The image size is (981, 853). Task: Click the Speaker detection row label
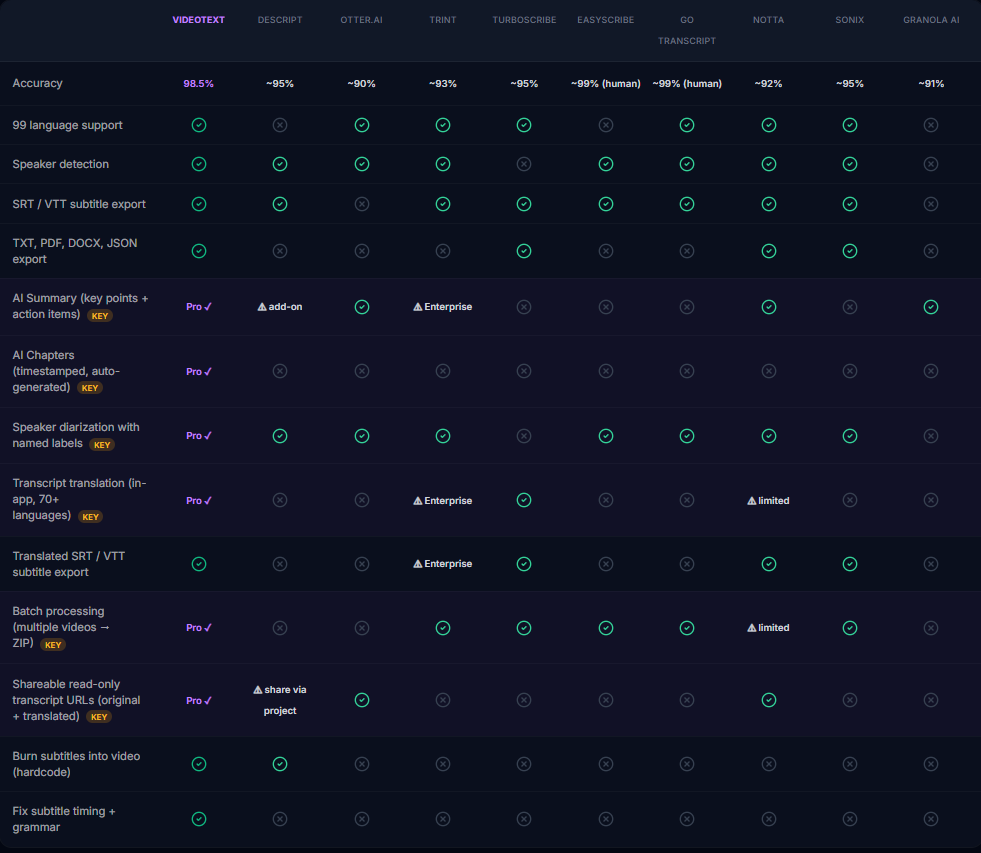click(x=61, y=164)
